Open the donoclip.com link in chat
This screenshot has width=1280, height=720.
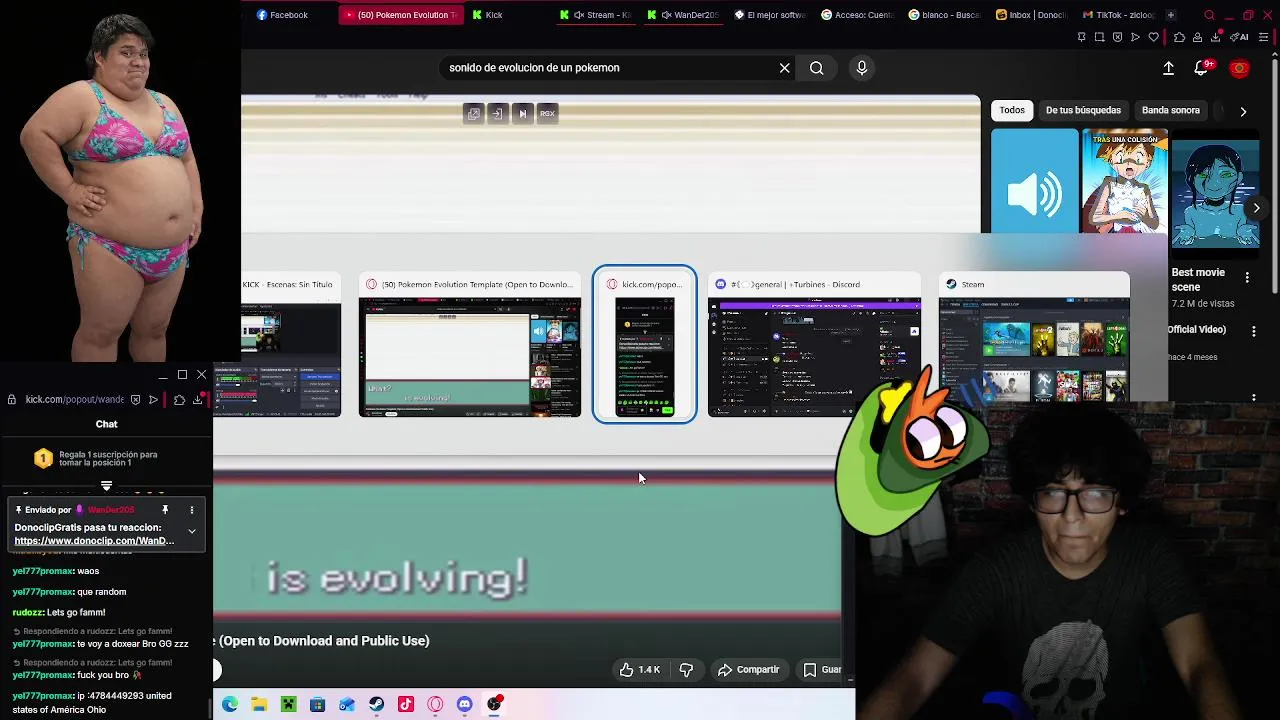pos(94,541)
